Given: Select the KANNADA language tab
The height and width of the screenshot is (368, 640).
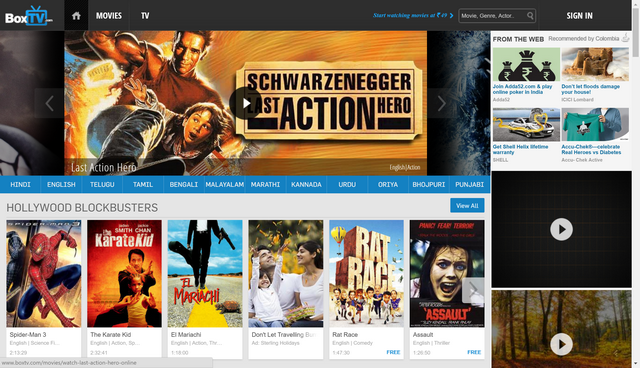Looking at the screenshot, I should tap(306, 184).
